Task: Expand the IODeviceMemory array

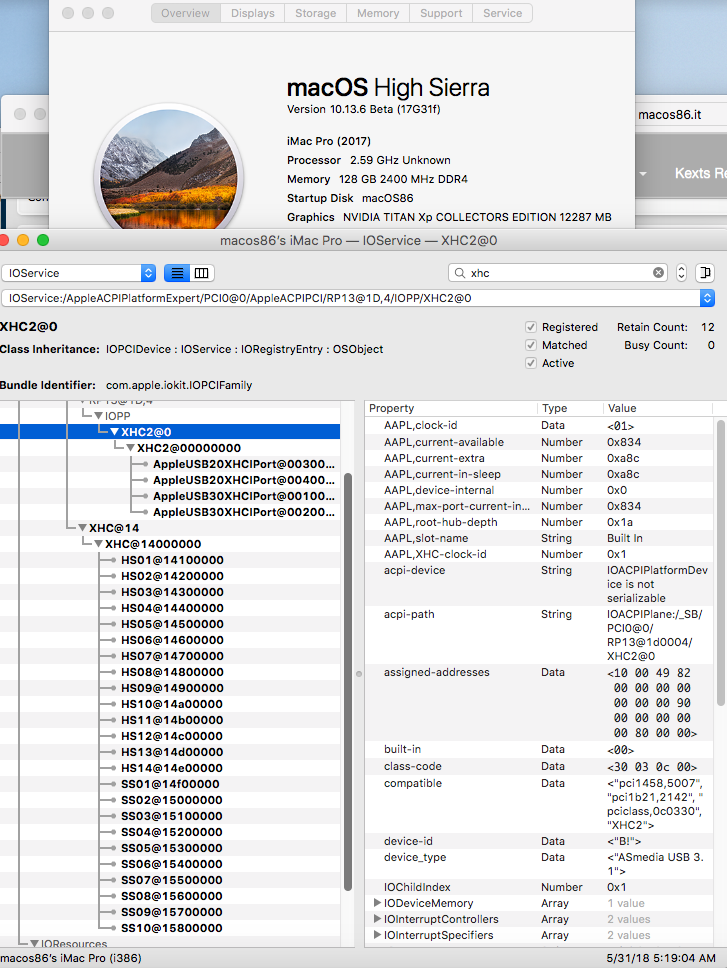Action: (377, 903)
